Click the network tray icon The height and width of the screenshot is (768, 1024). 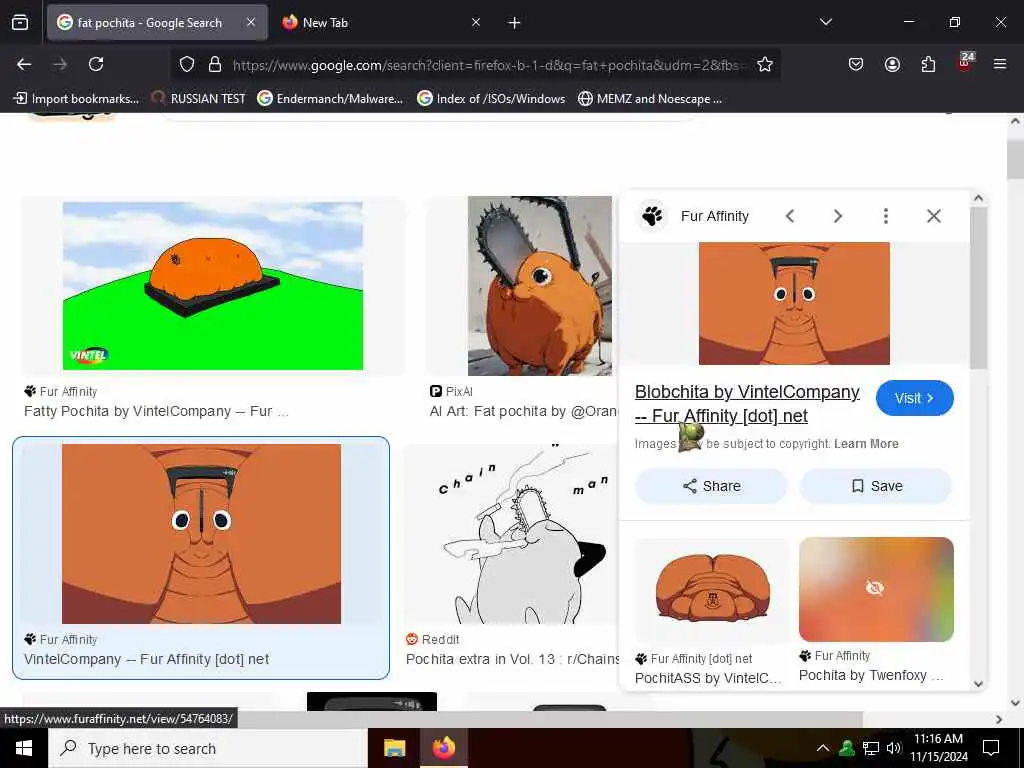click(x=871, y=748)
